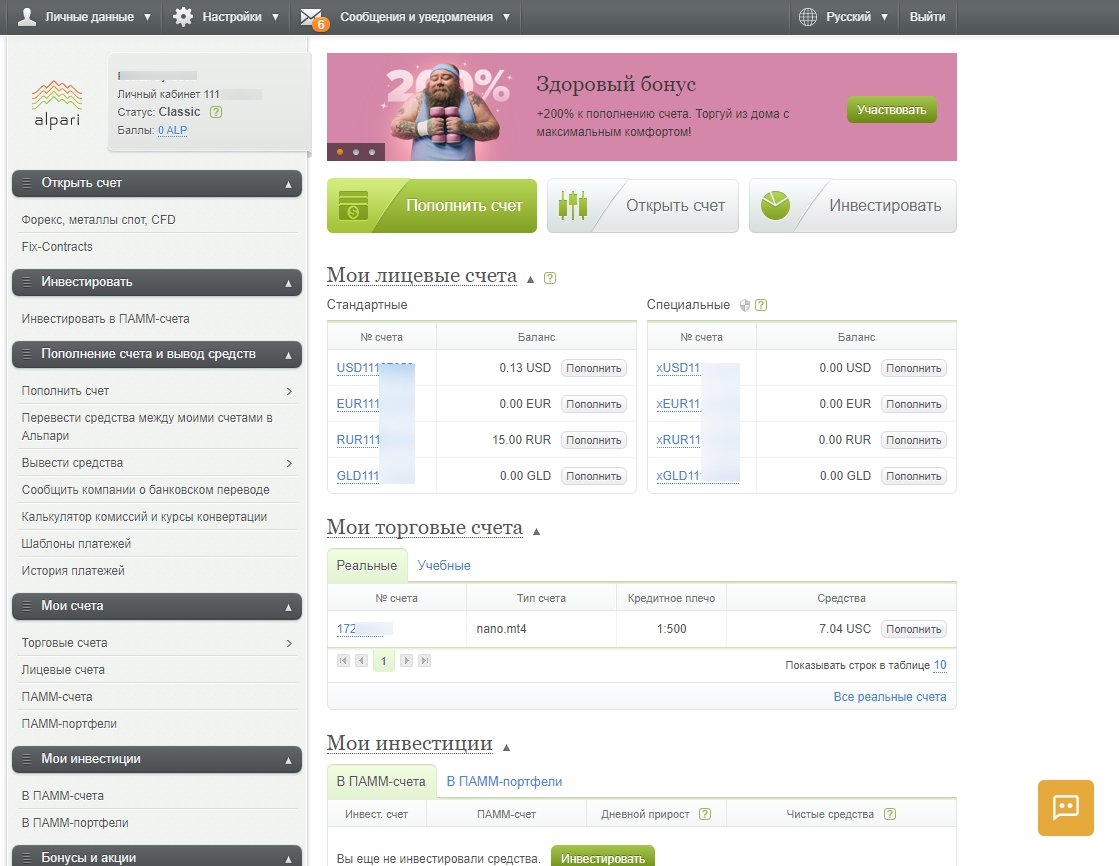Open the Все реальные счета link
Viewport: 1119px width, 866px height.
tap(889, 696)
